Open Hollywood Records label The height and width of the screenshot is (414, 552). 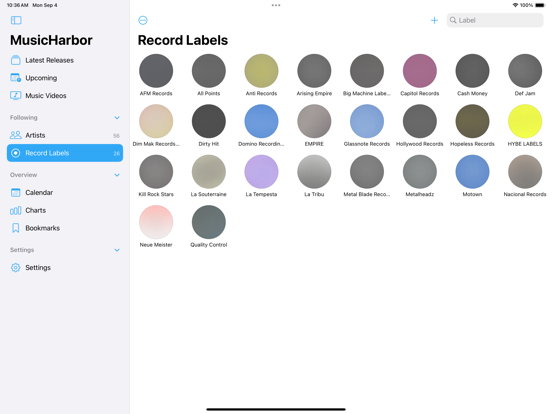(x=420, y=121)
